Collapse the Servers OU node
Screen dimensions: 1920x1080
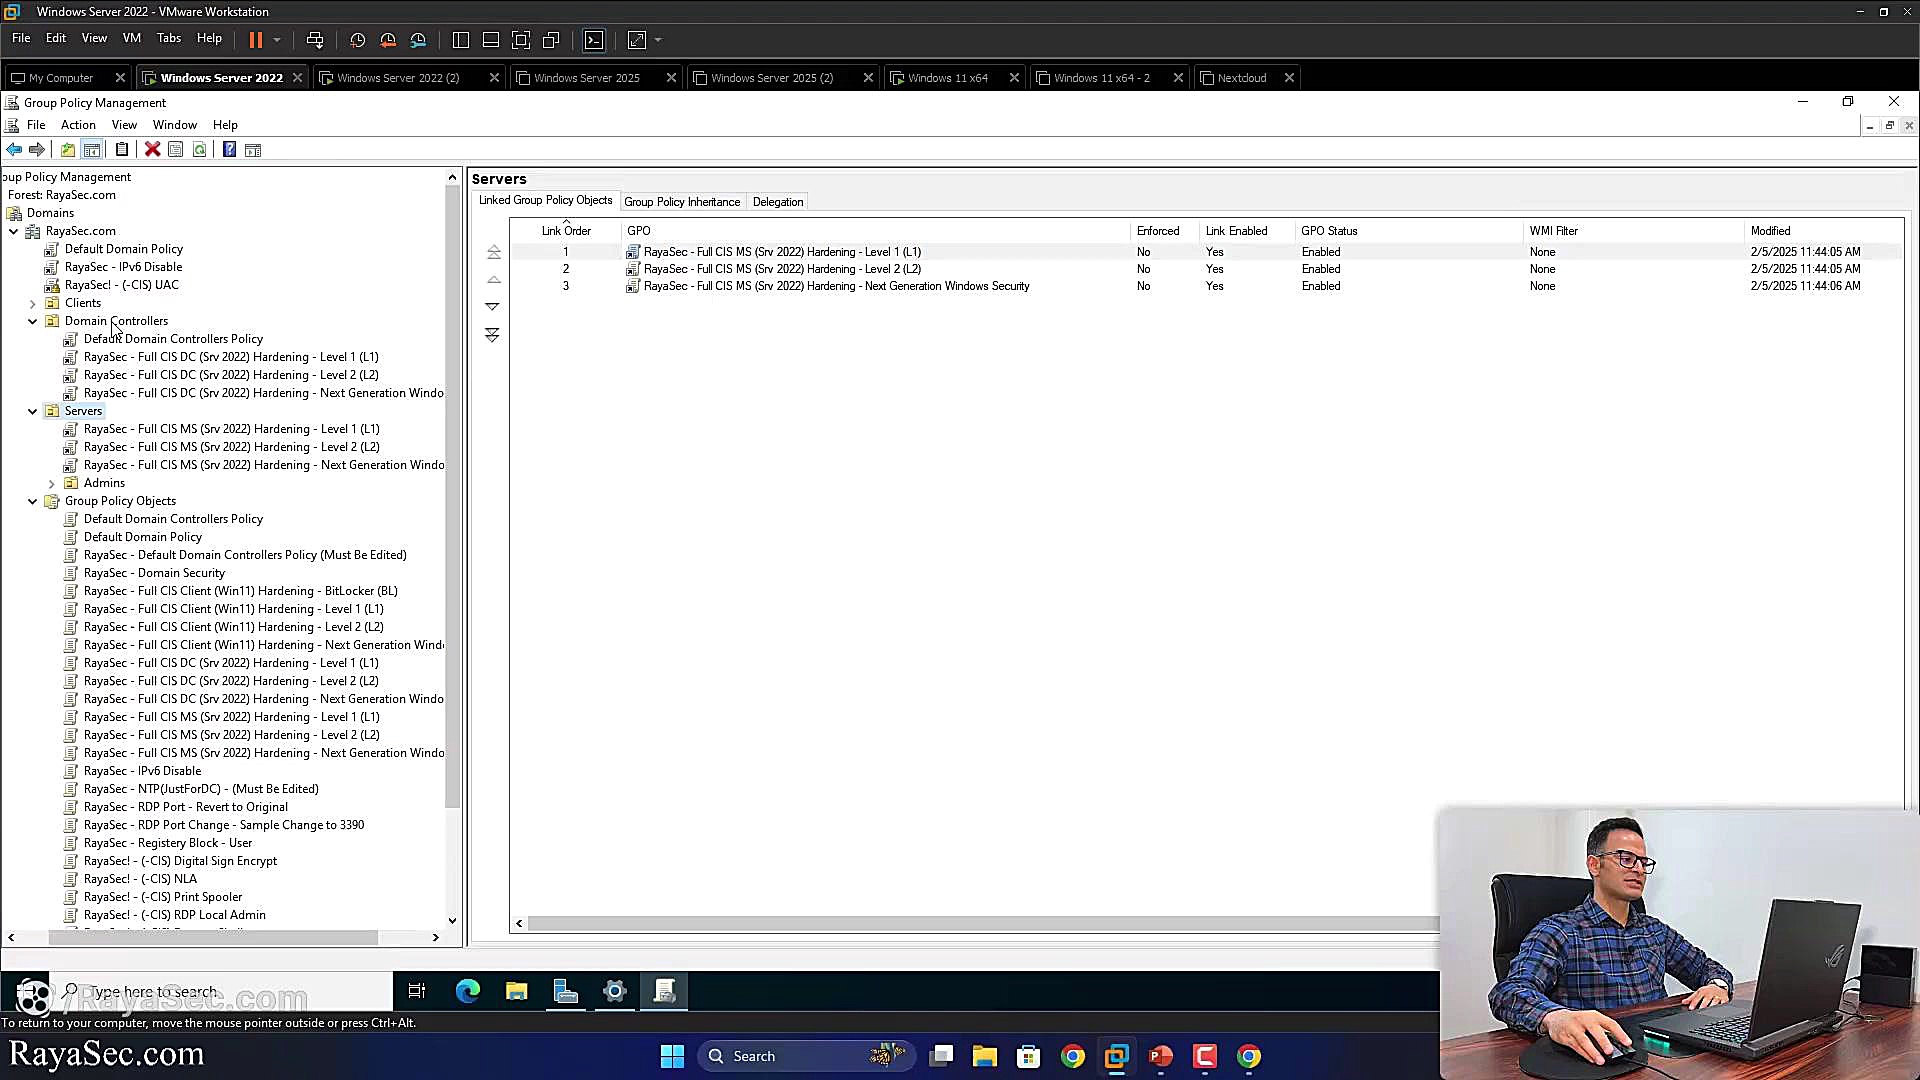[x=33, y=411]
